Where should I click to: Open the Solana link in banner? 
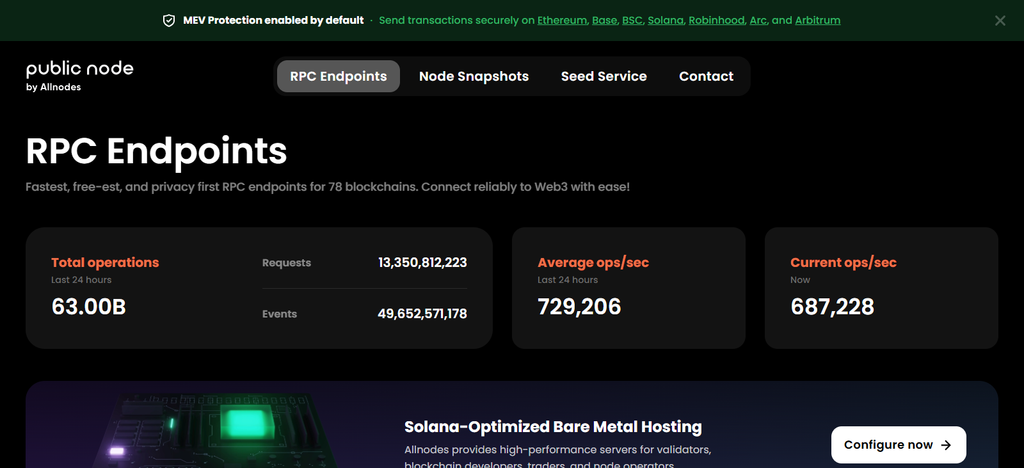coord(665,20)
